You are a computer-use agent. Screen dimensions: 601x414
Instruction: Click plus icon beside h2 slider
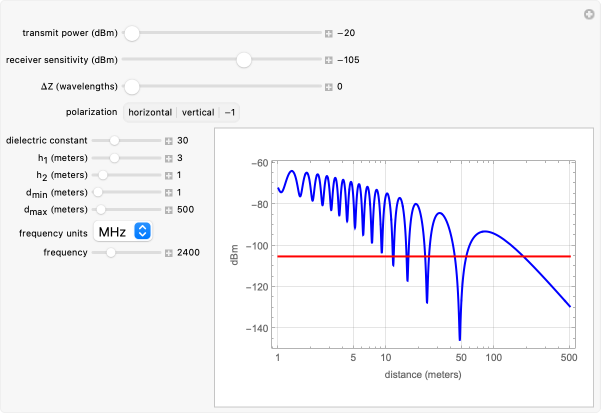tap(169, 175)
